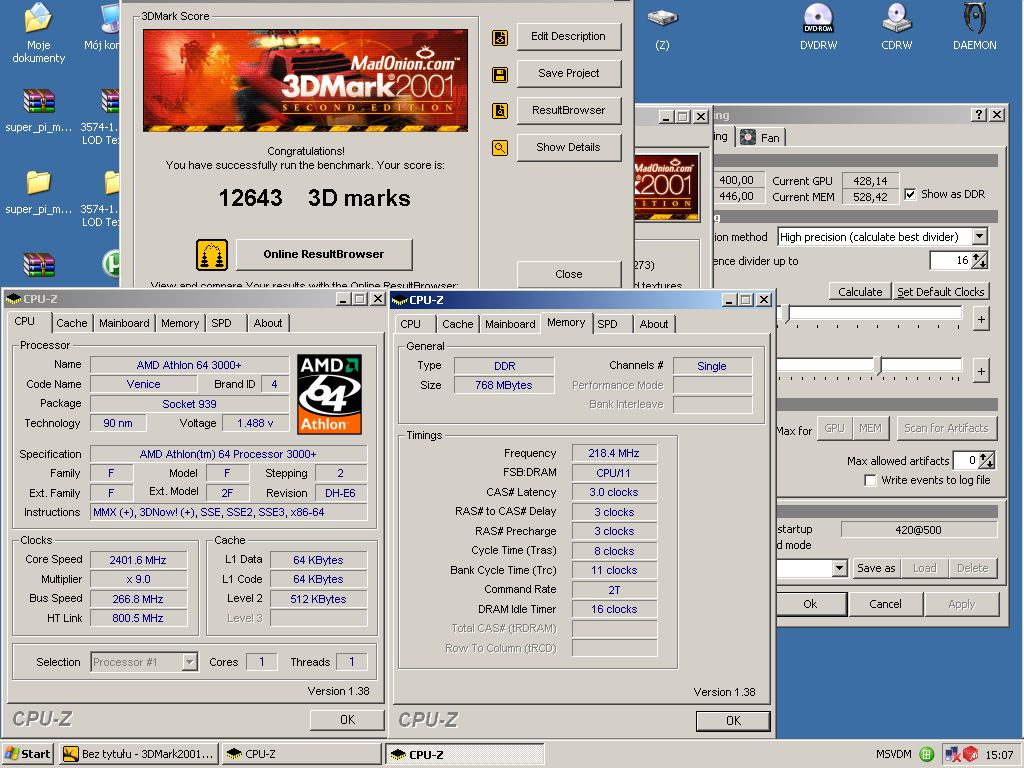Select the CDRW drive desktop icon
Screen dimensions: 1024x768
coord(897,18)
